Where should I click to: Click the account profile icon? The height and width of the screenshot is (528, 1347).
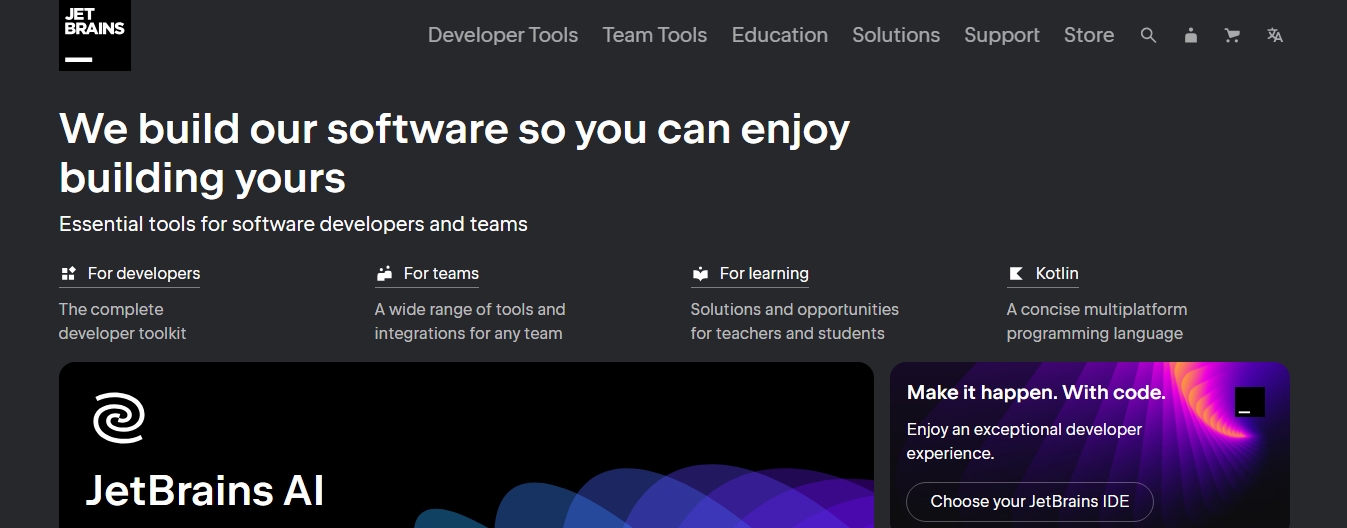pyautogui.click(x=1190, y=35)
